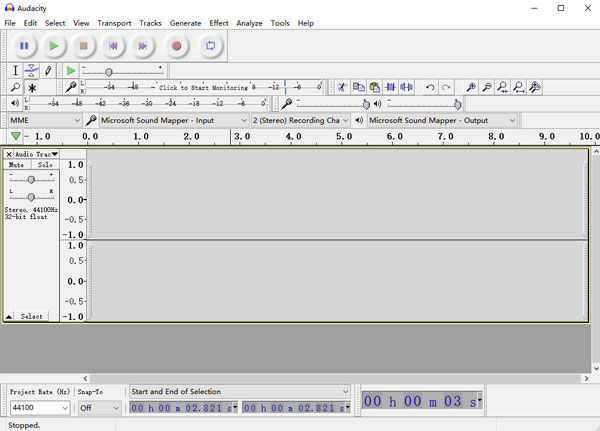Image resolution: width=600 pixels, height=431 pixels.
Task: Click Silence audio selection icon
Action: [406, 87]
